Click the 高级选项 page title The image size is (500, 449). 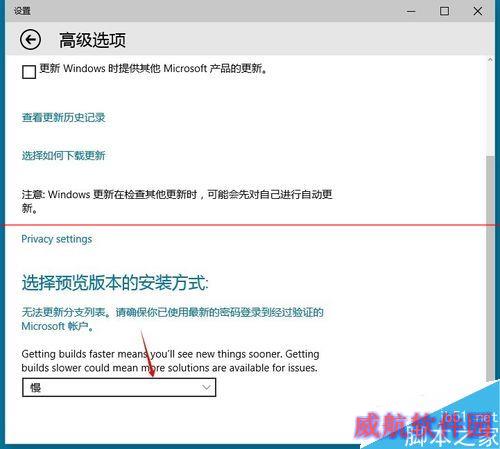93,40
